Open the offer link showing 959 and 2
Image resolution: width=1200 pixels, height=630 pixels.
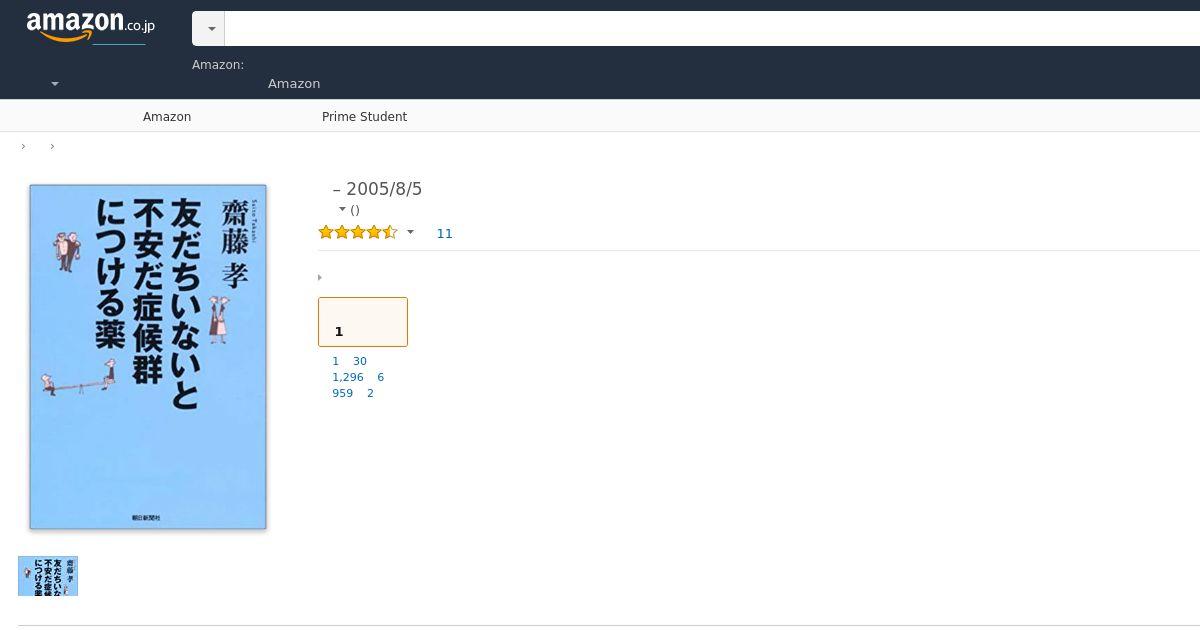click(353, 393)
